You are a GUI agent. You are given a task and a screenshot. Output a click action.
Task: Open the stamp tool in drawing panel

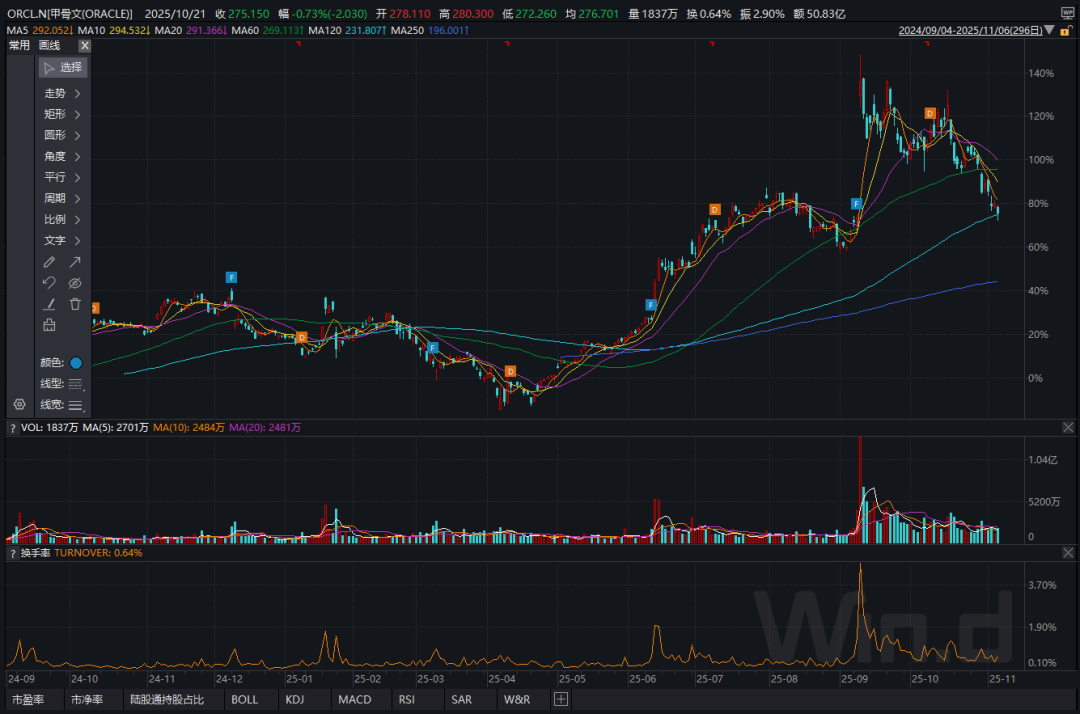pos(49,325)
